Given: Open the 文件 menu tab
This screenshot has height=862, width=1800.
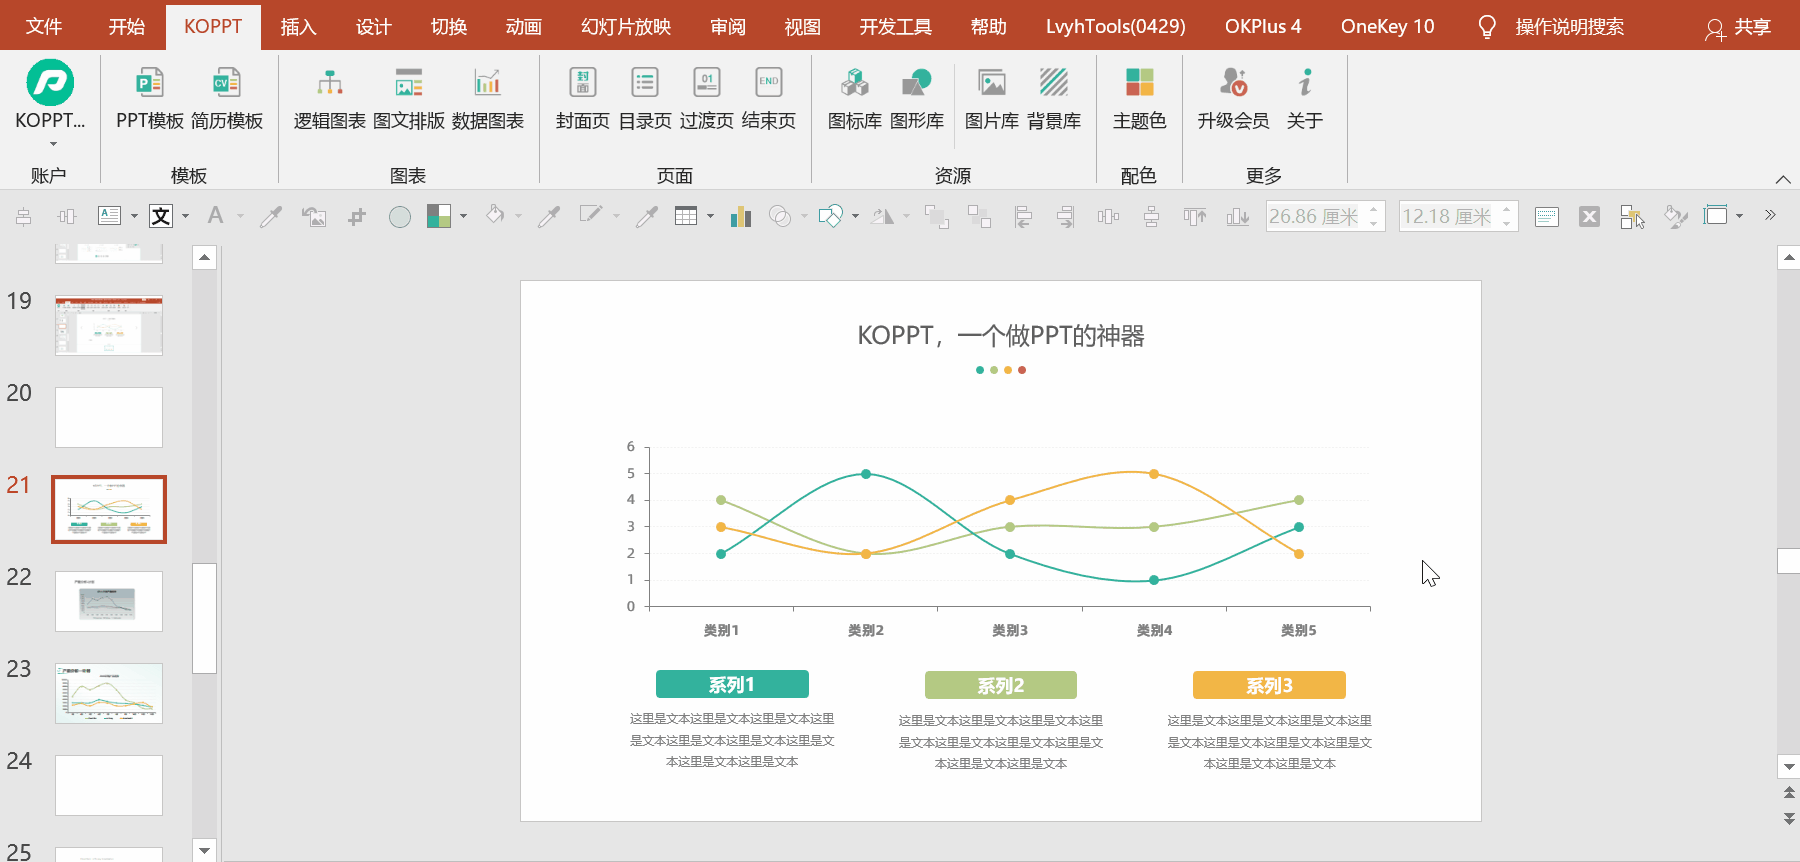Looking at the screenshot, I should pos(44,26).
